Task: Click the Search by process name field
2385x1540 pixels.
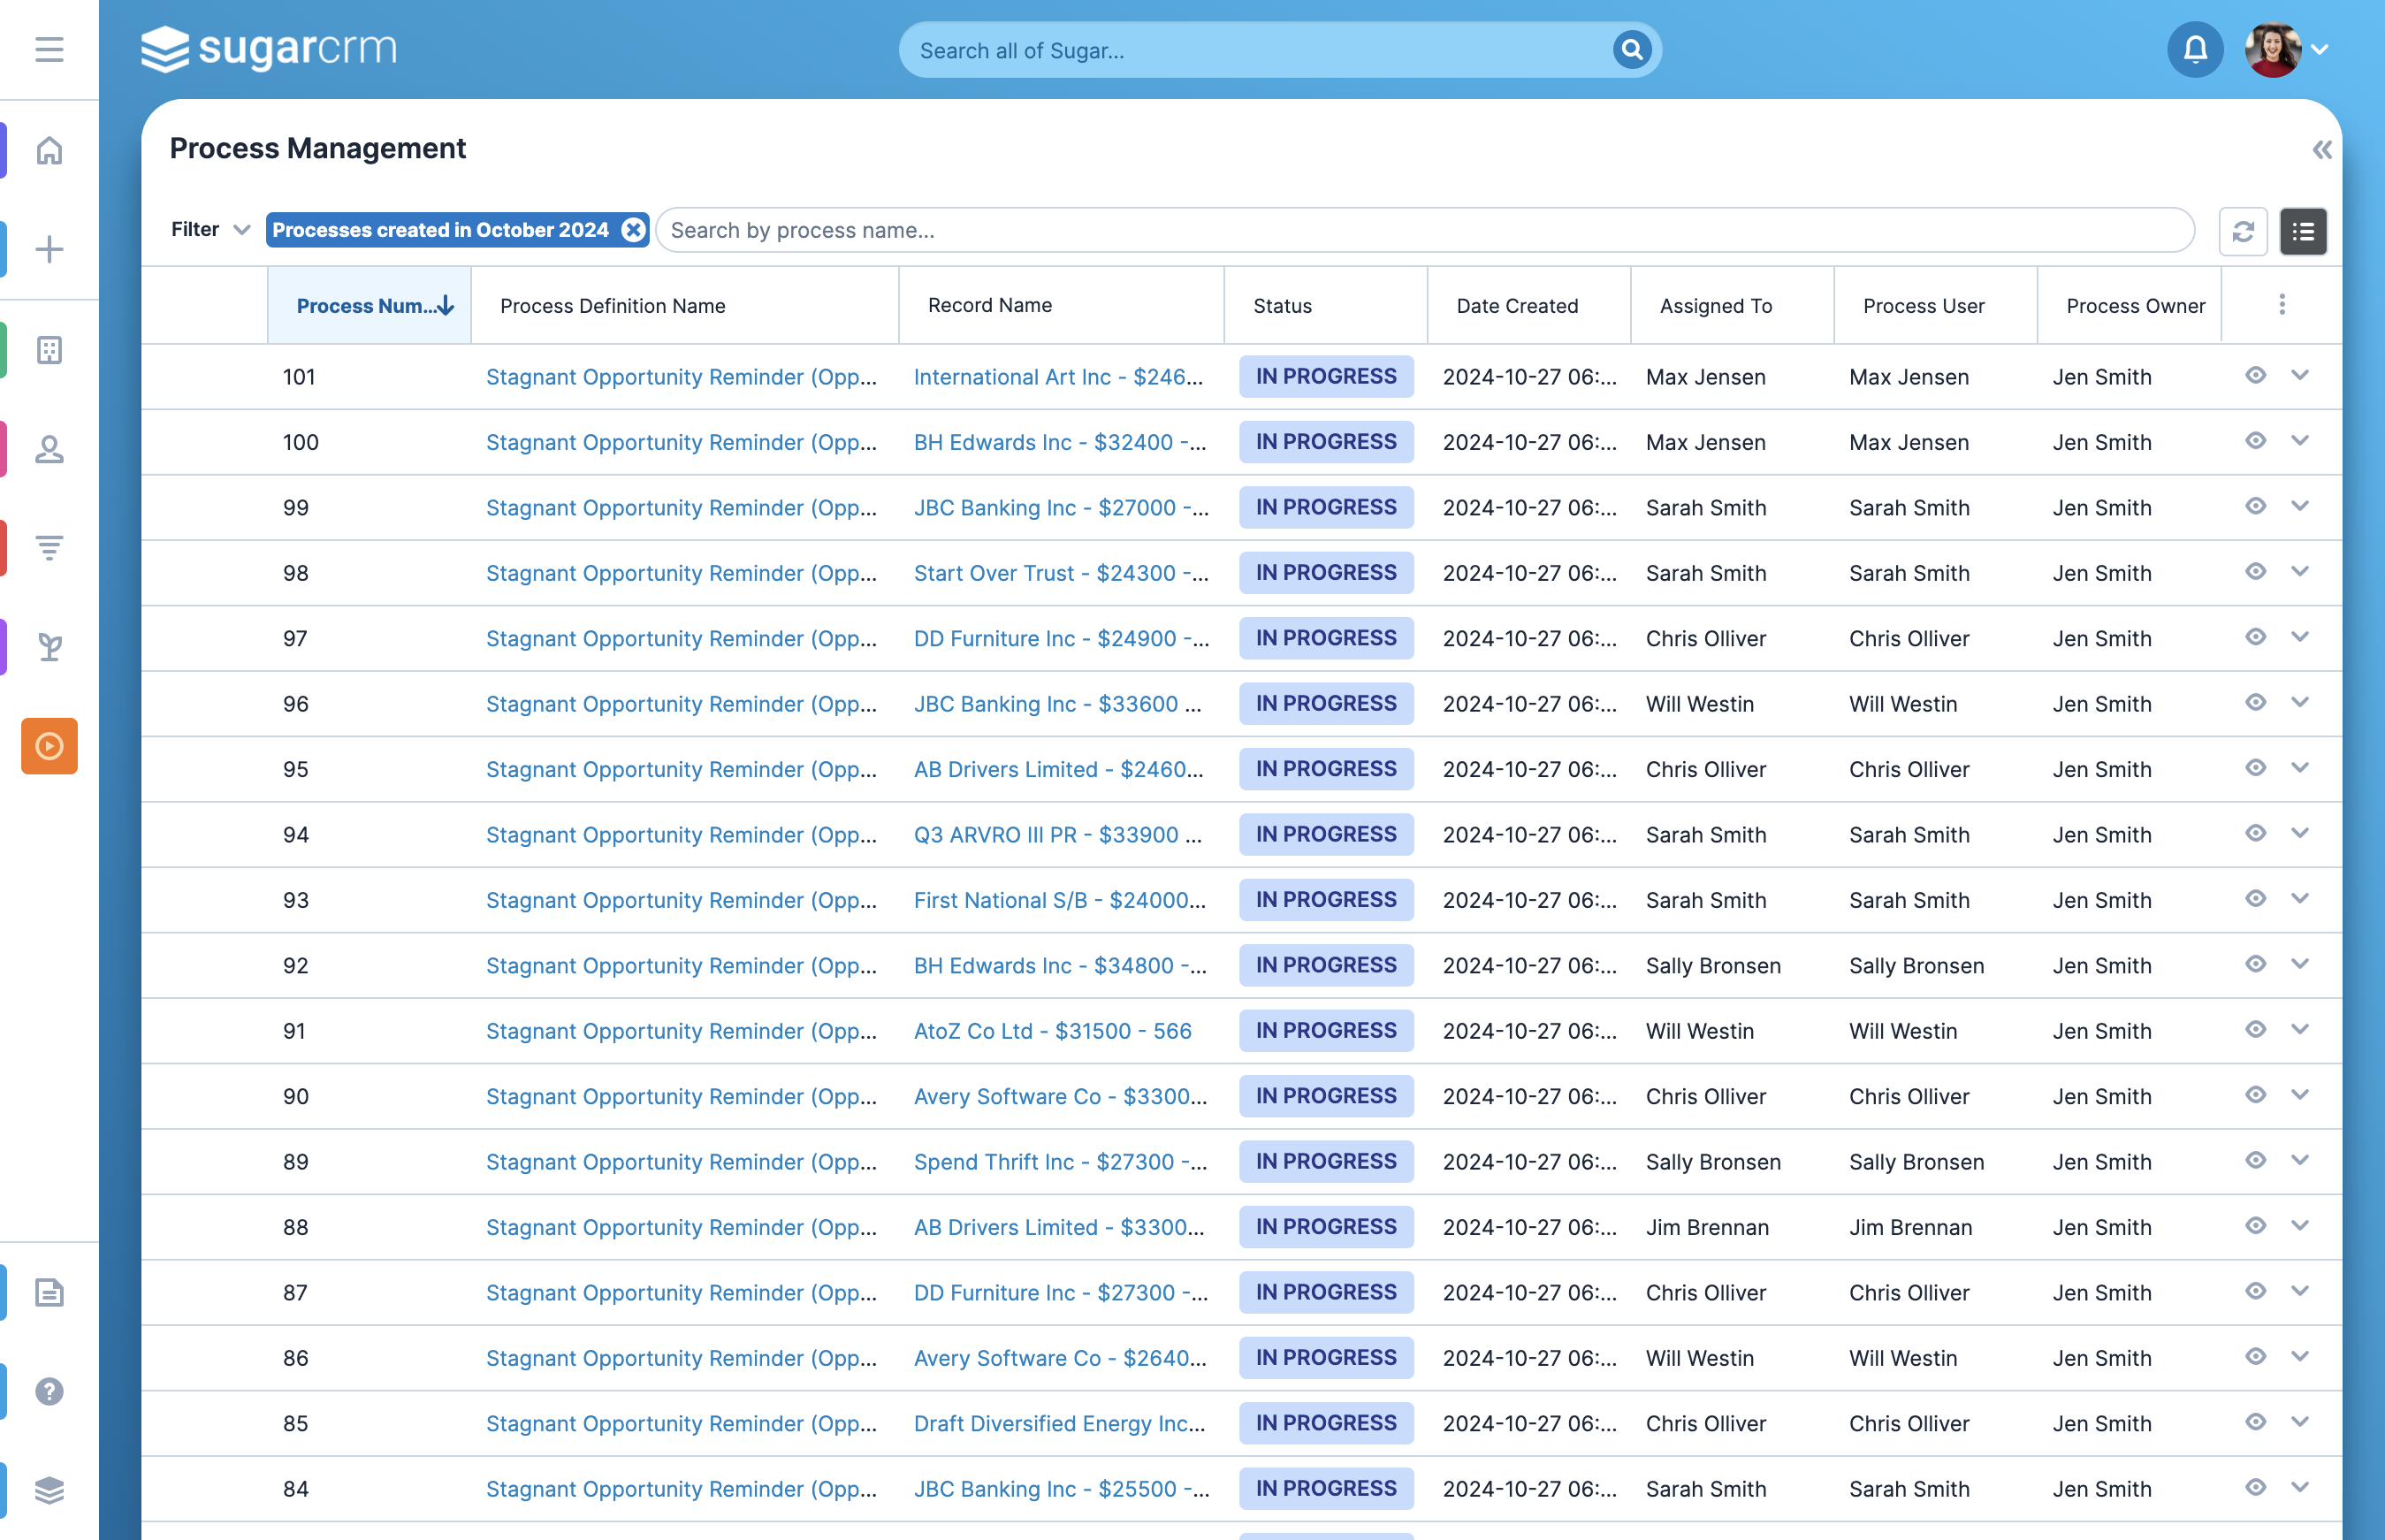Action: click(x=1425, y=230)
